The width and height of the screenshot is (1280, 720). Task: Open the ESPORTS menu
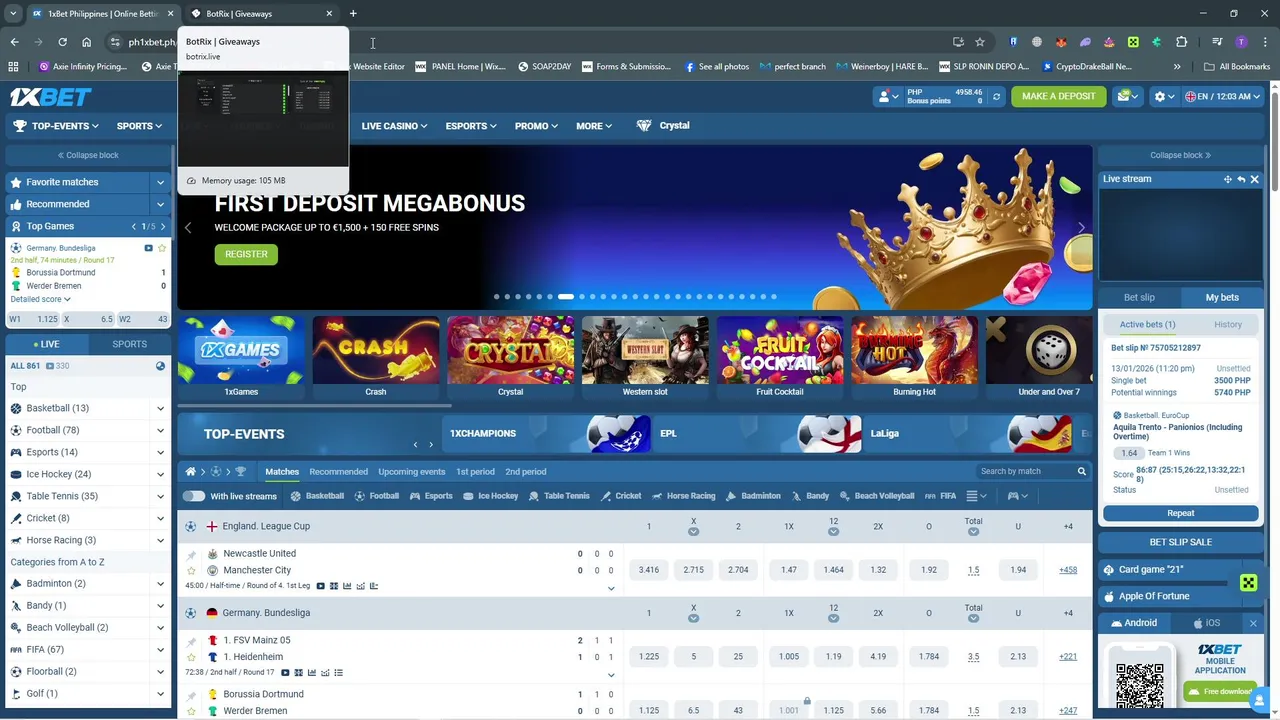pos(471,126)
